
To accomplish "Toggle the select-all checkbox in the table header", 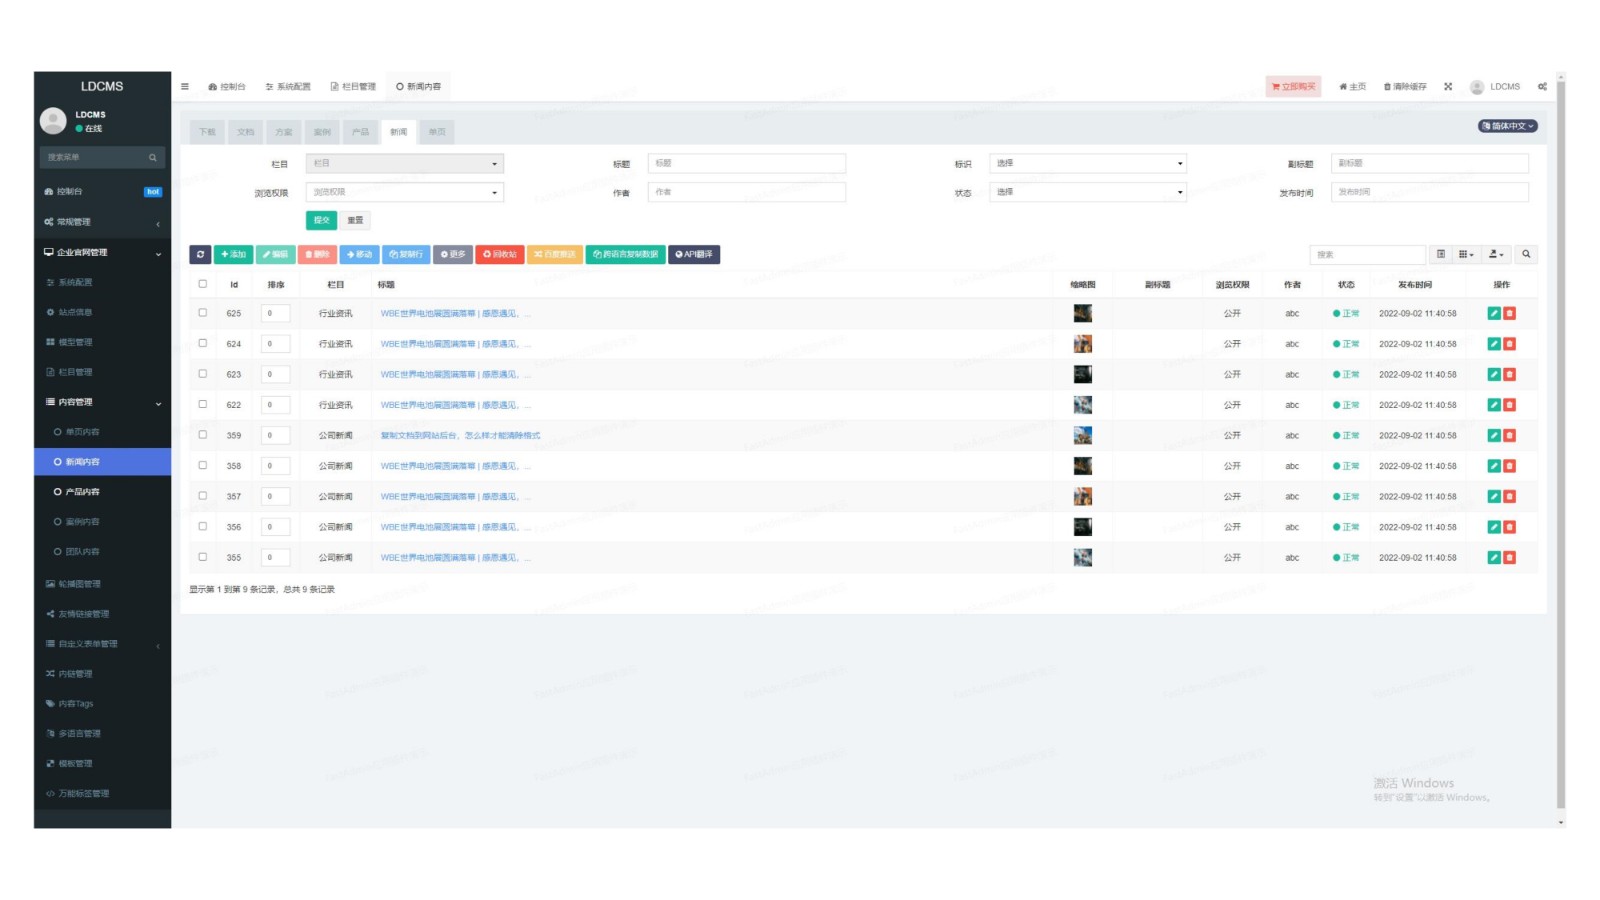I will point(203,284).
